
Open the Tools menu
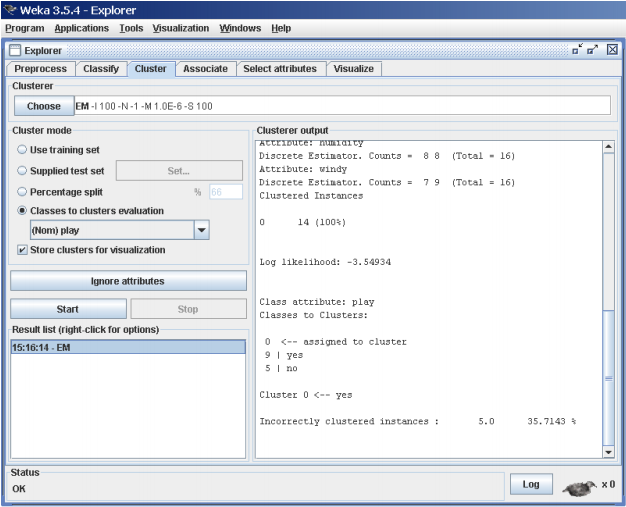[131, 28]
